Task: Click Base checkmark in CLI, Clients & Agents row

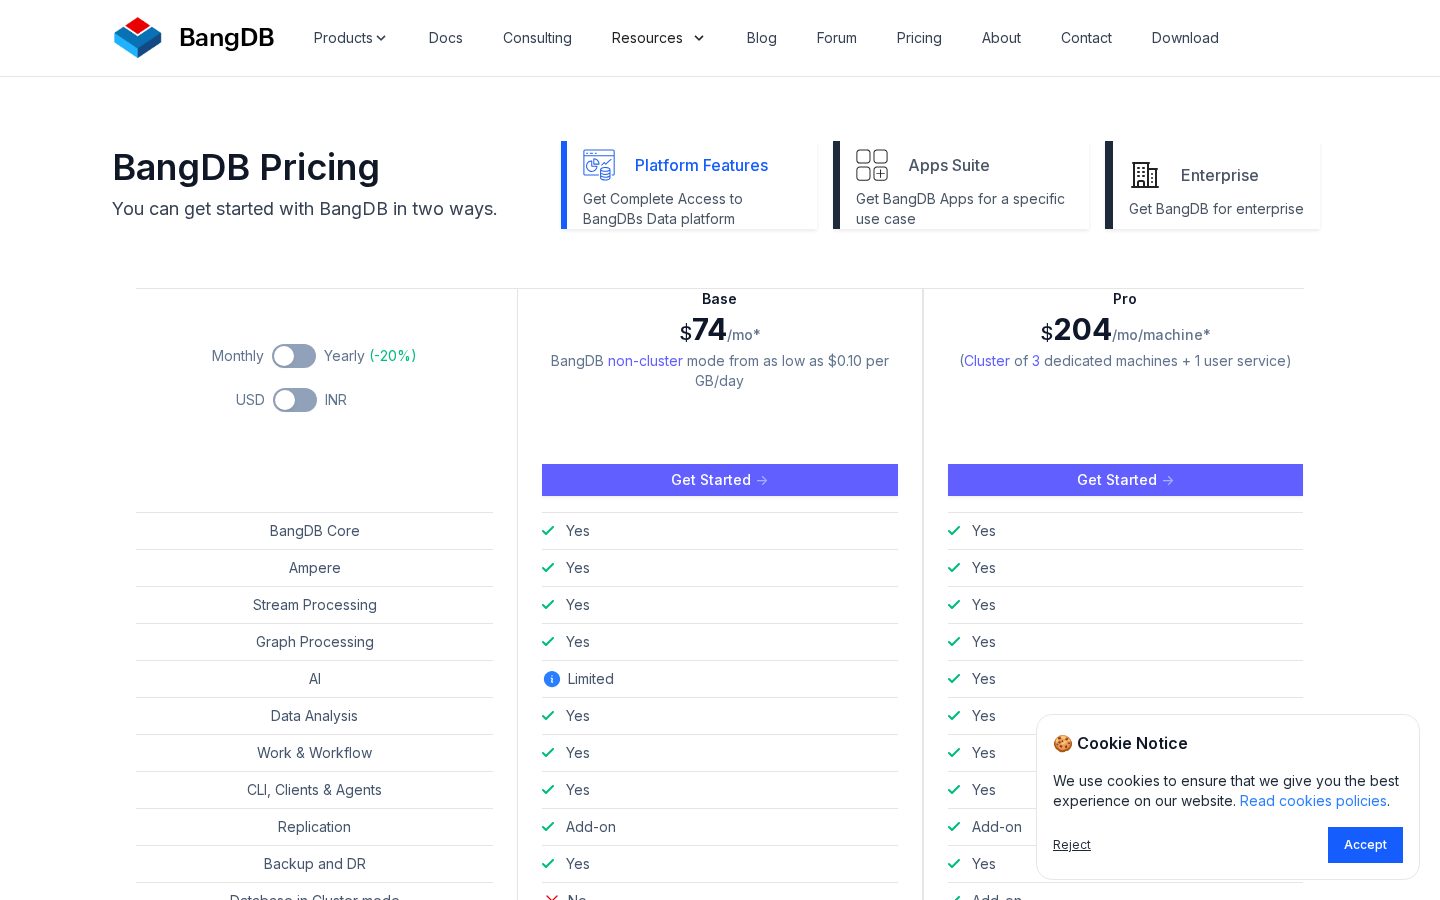Action: point(548,790)
